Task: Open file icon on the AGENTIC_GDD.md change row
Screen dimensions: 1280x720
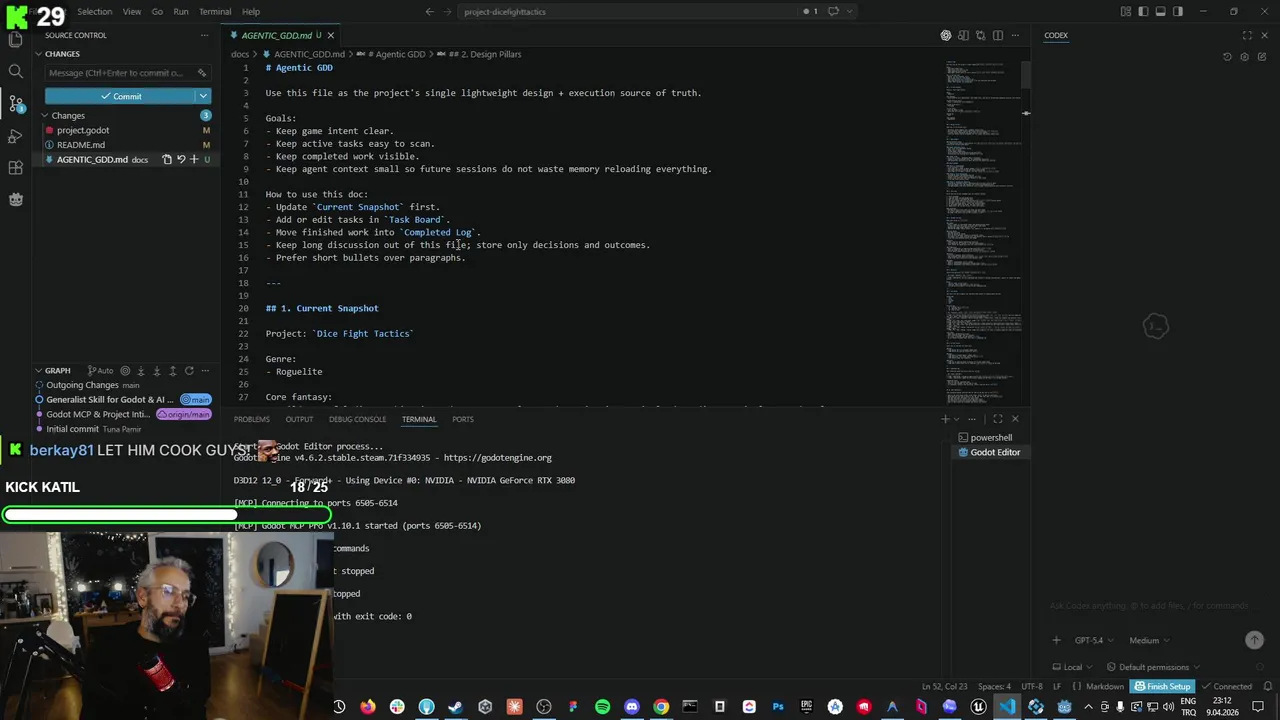Action: [x=167, y=160]
